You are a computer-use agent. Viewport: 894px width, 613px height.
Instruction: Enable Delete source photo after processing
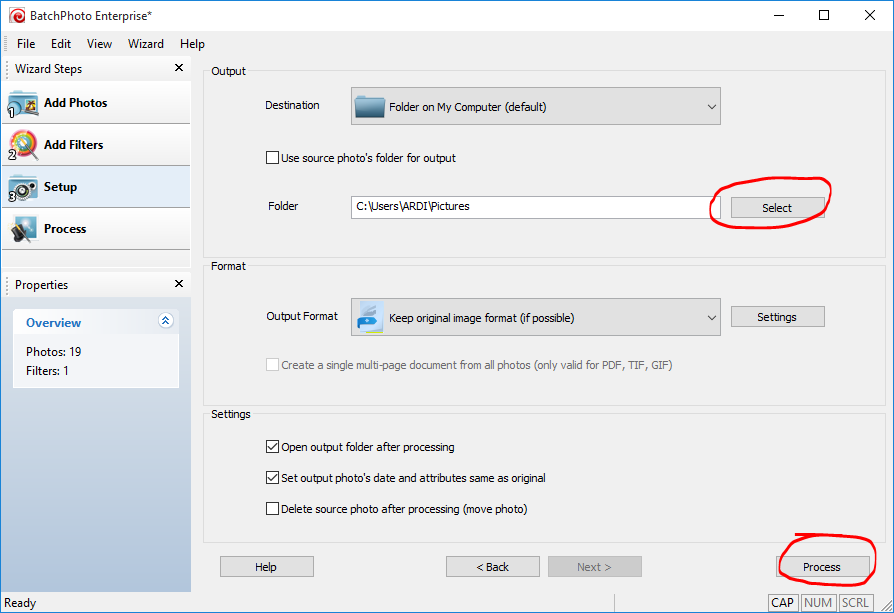273,508
